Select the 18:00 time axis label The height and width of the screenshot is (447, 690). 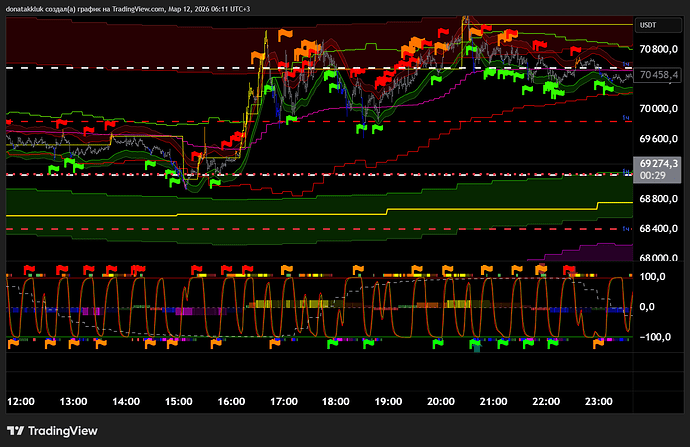click(335, 400)
